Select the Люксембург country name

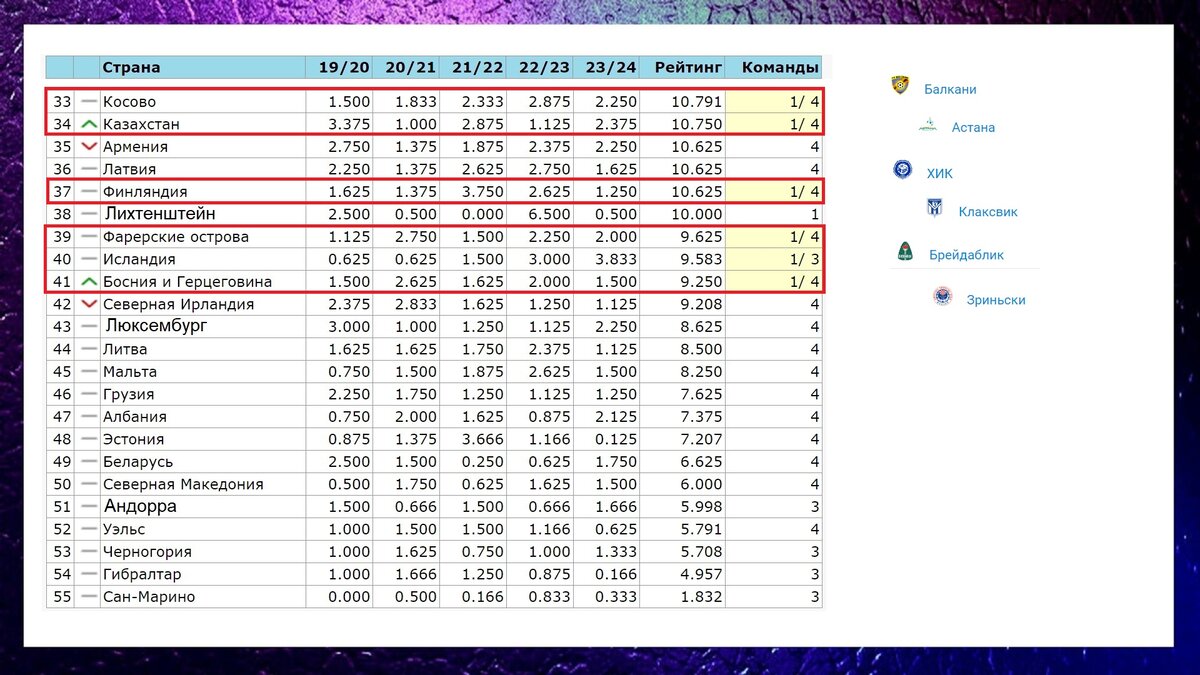pyautogui.click(x=156, y=326)
